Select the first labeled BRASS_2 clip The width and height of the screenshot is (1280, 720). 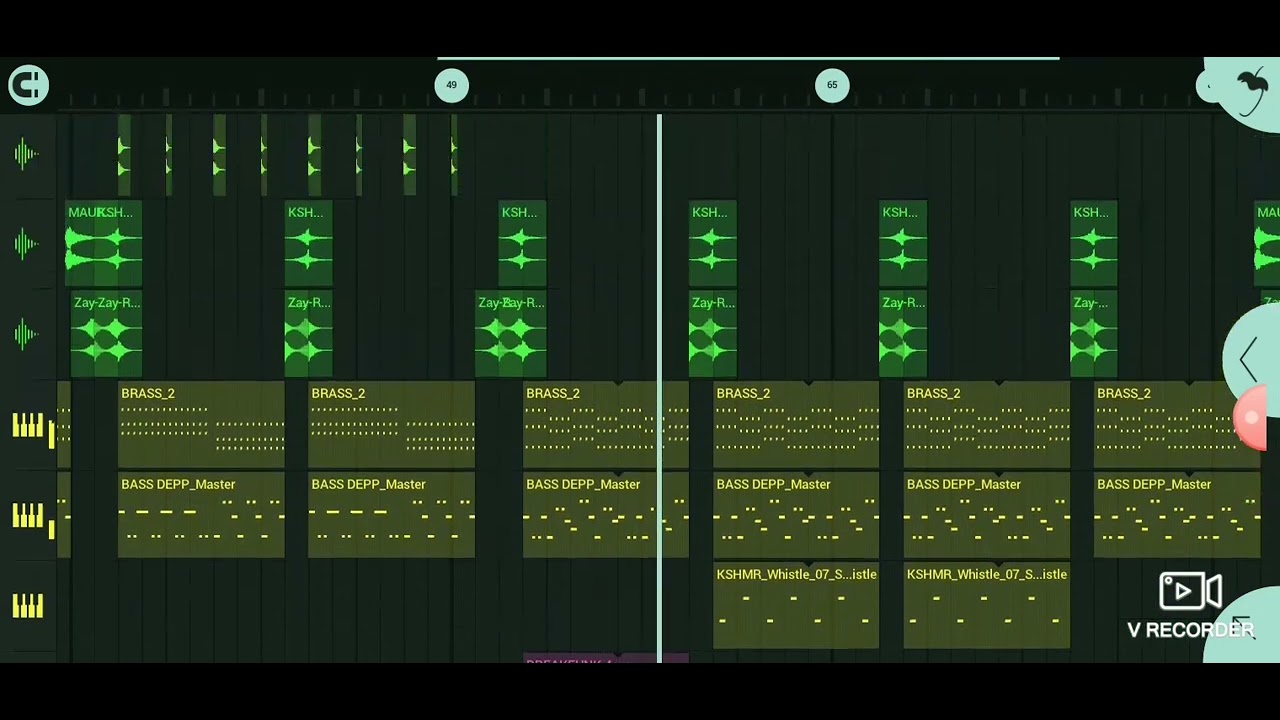point(201,425)
